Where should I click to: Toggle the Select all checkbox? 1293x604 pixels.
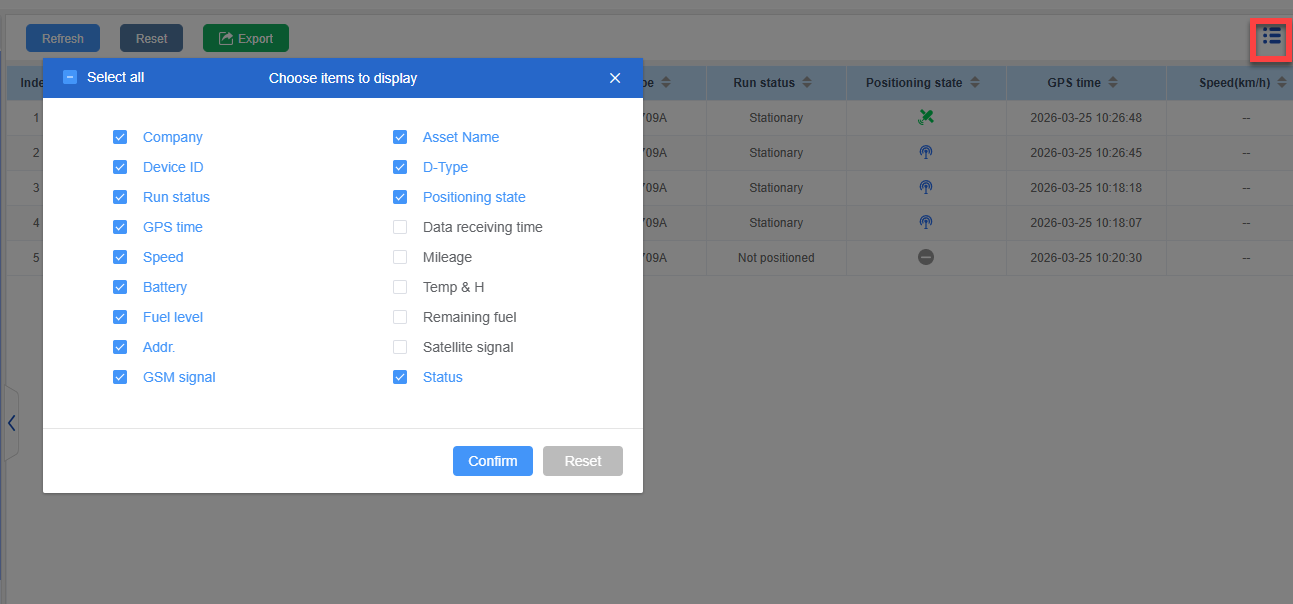coord(70,77)
